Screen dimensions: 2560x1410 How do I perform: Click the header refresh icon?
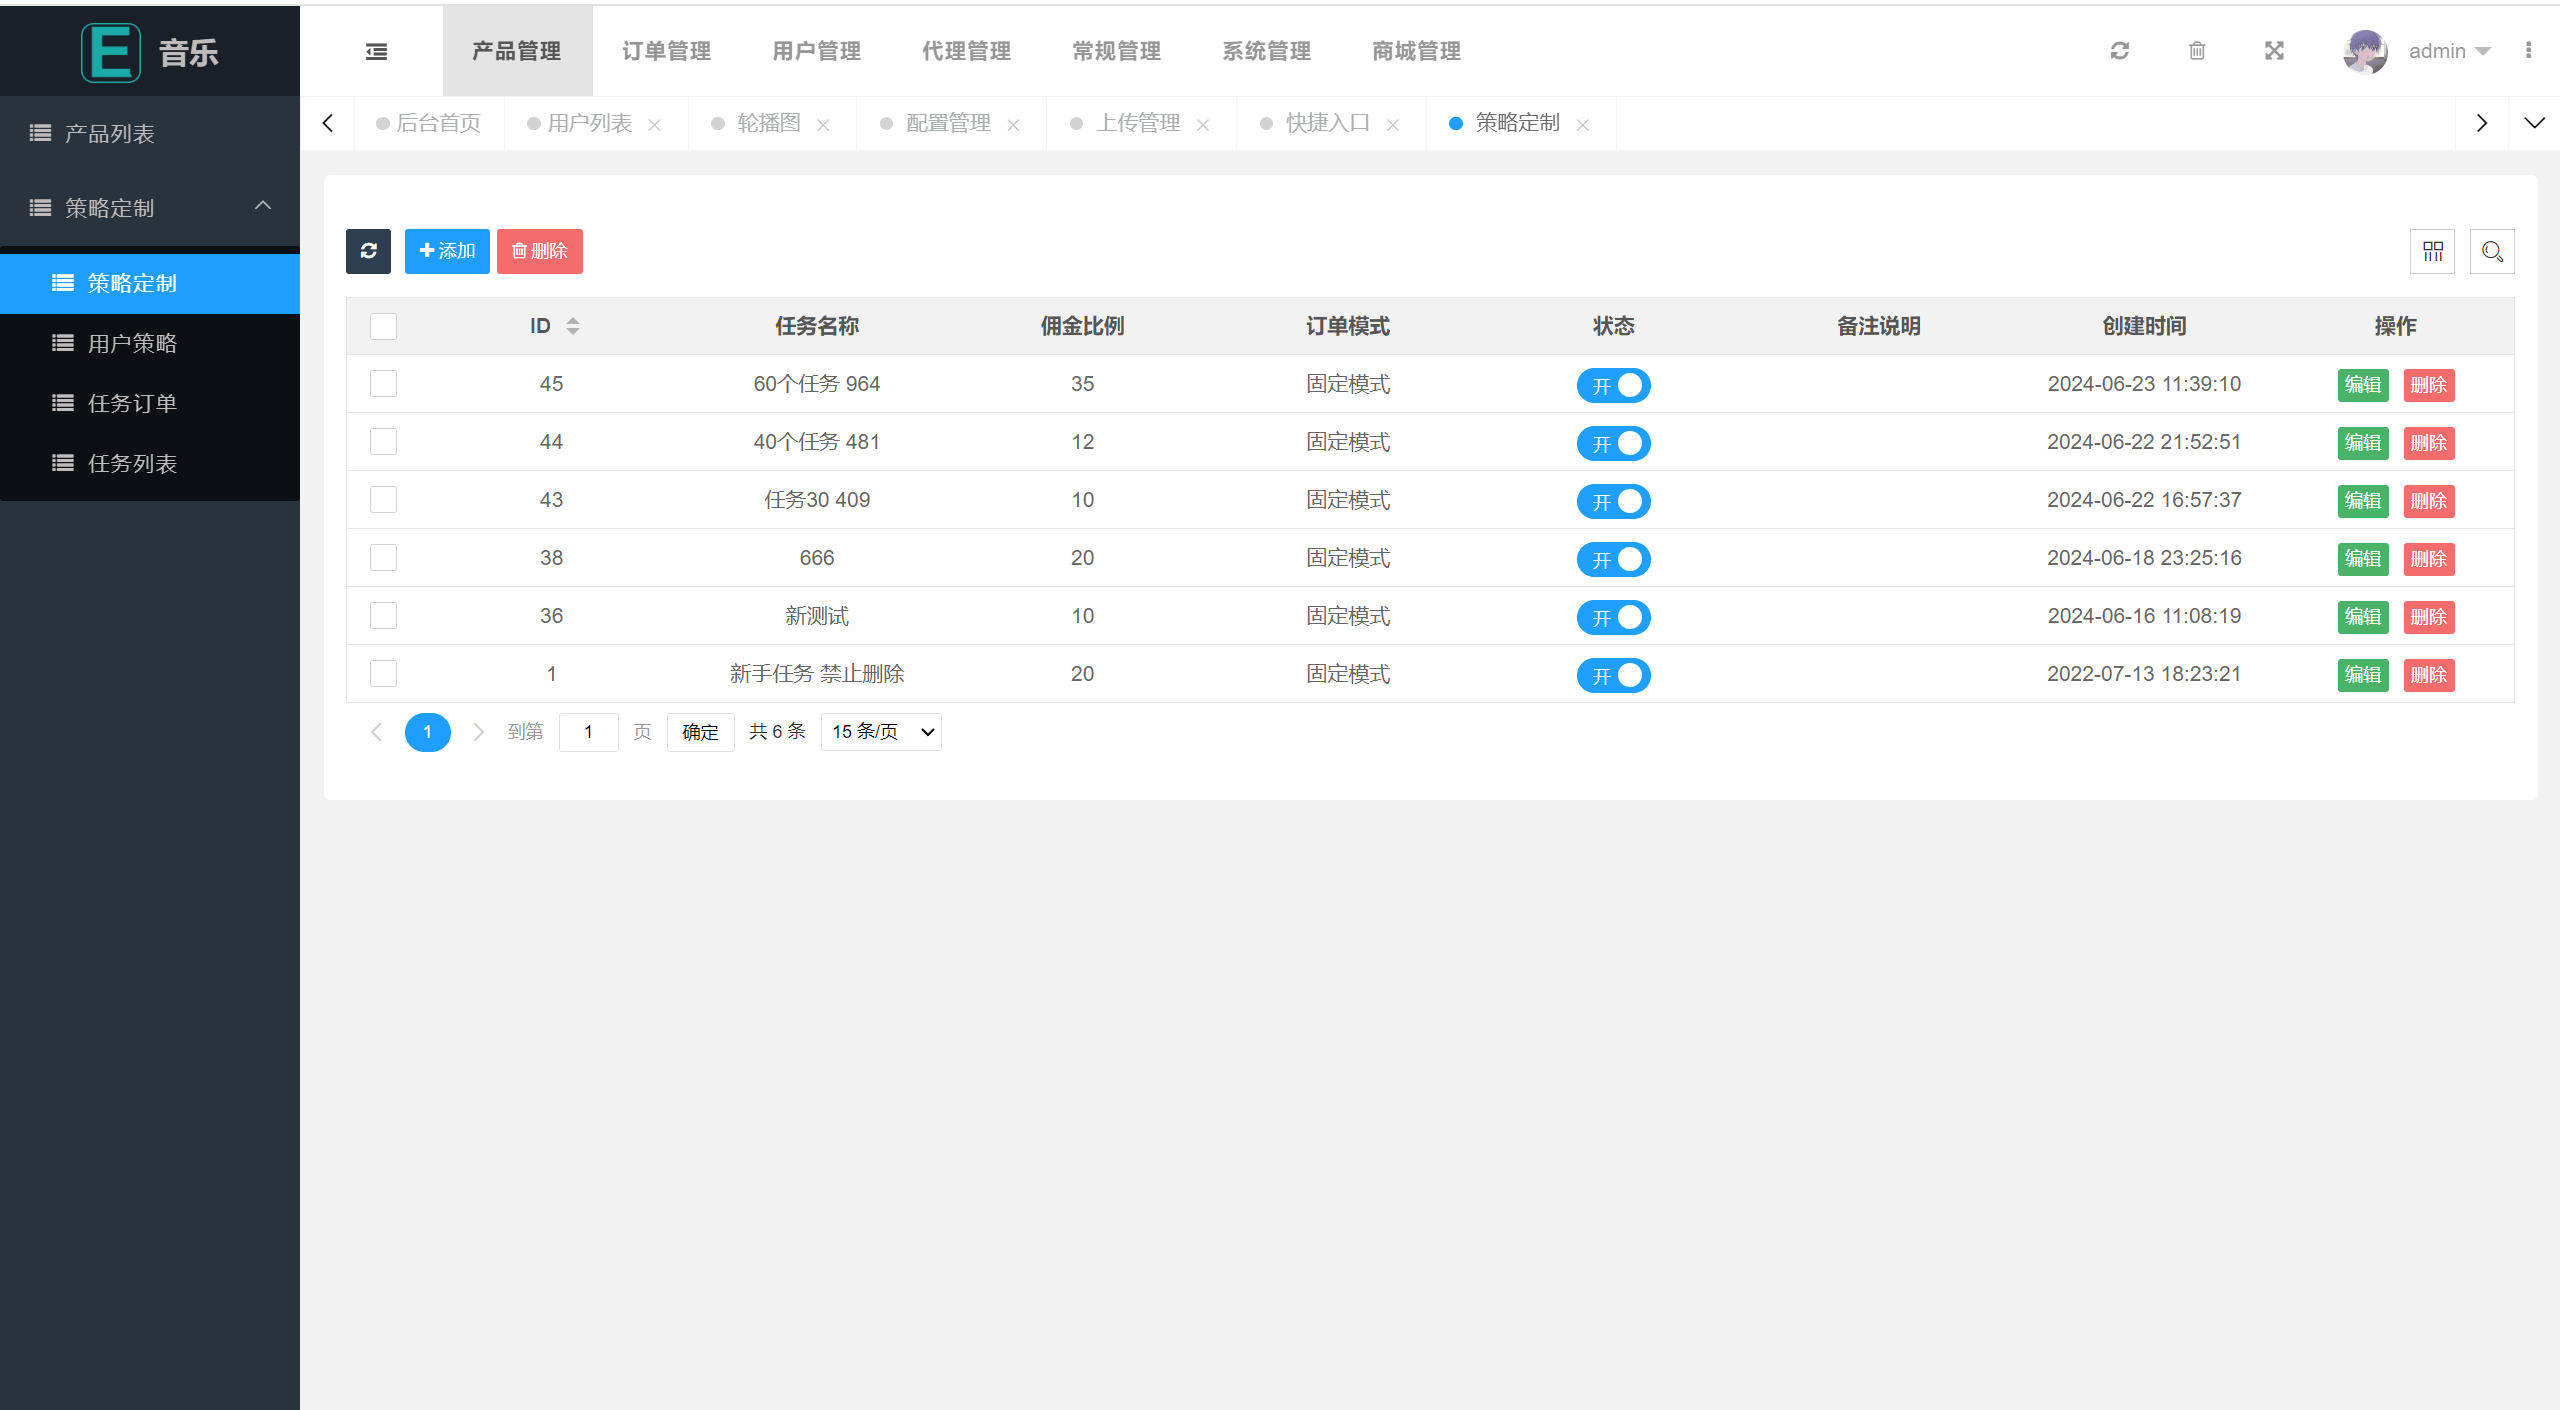(2119, 51)
